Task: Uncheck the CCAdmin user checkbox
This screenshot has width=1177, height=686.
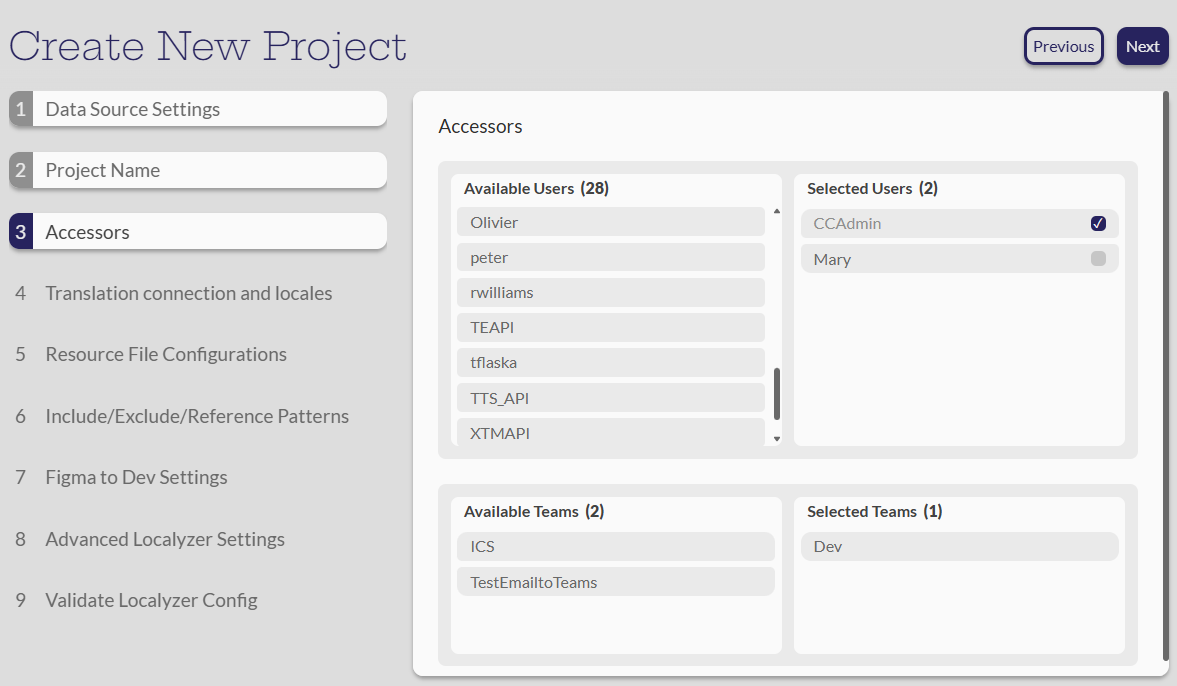Action: click(1098, 223)
